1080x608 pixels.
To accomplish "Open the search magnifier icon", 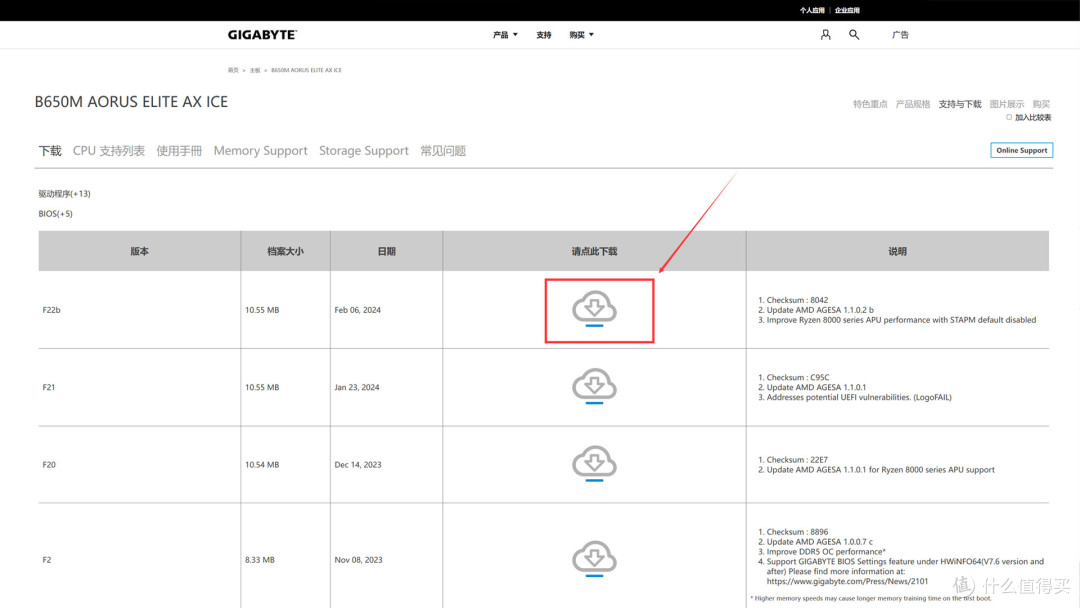I will pos(854,34).
